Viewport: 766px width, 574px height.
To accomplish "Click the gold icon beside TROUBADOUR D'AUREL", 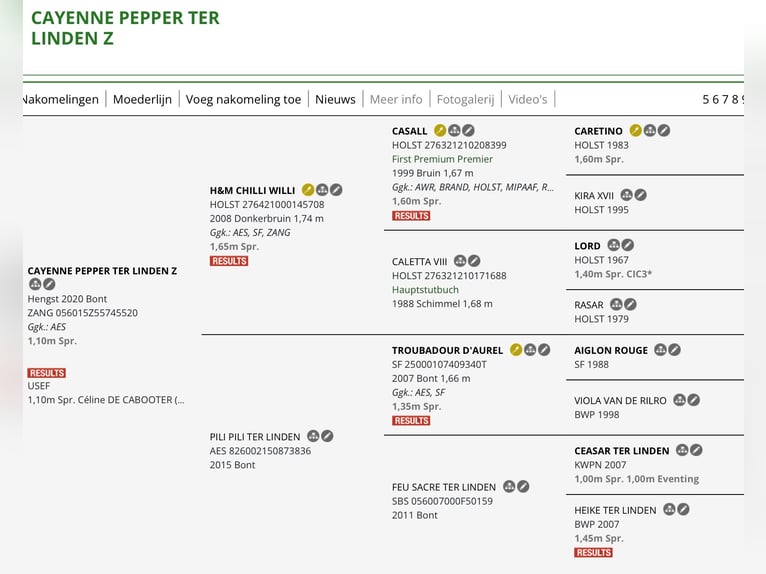I will click(516, 350).
